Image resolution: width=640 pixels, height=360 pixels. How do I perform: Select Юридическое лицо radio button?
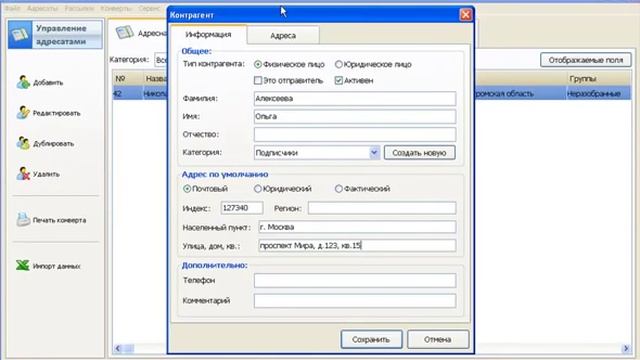pyautogui.click(x=338, y=64)
